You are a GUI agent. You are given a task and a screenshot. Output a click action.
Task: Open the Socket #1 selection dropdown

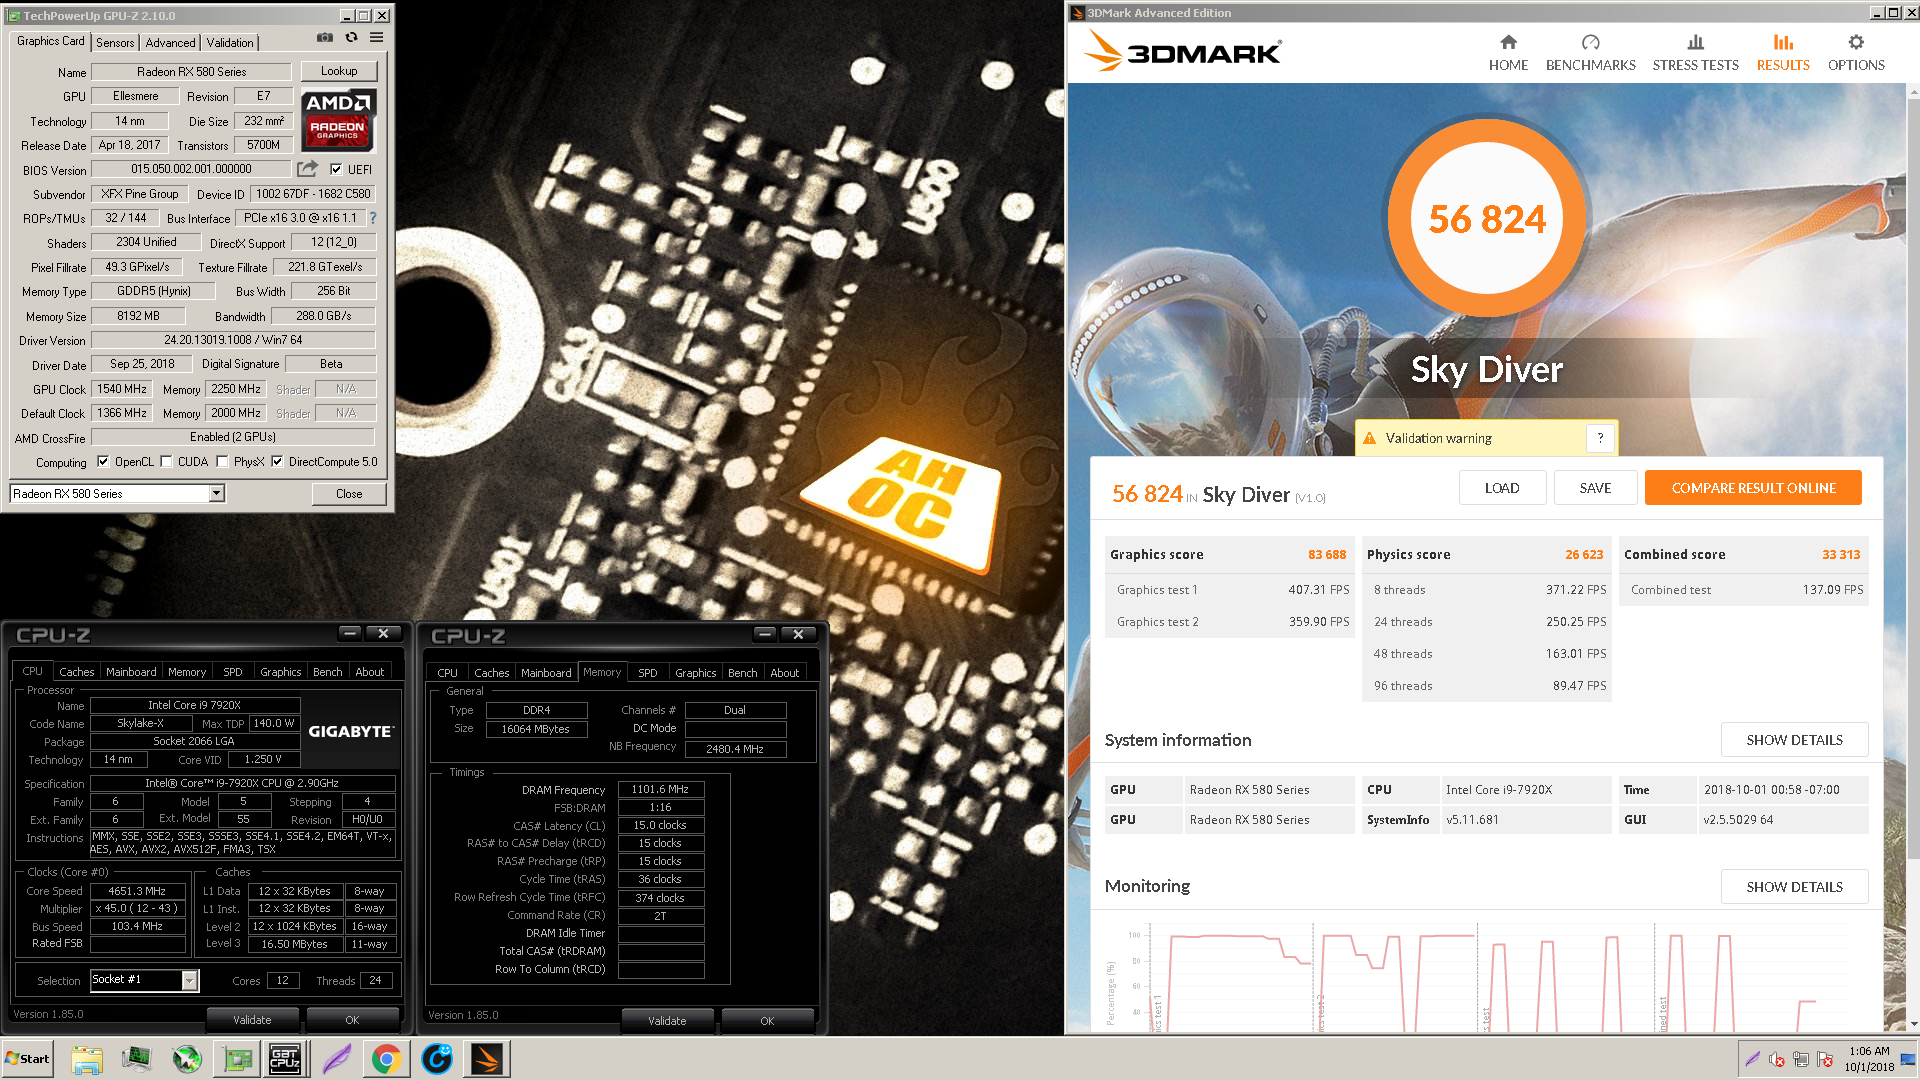pos(144,980)
